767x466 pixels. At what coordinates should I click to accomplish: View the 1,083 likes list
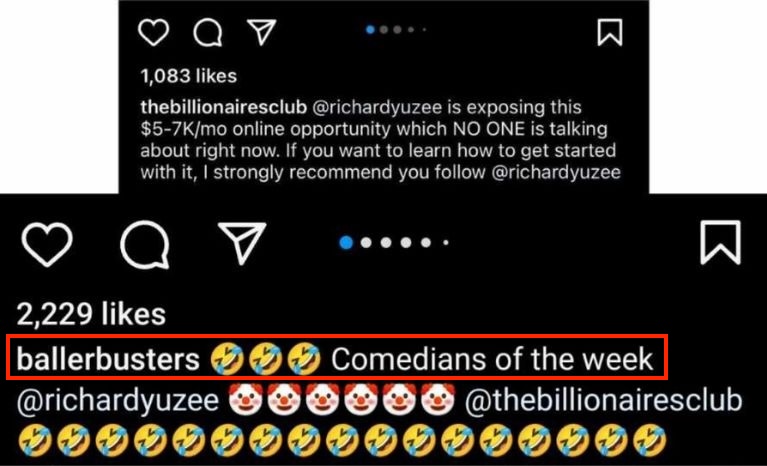click(x=188, y=76)
